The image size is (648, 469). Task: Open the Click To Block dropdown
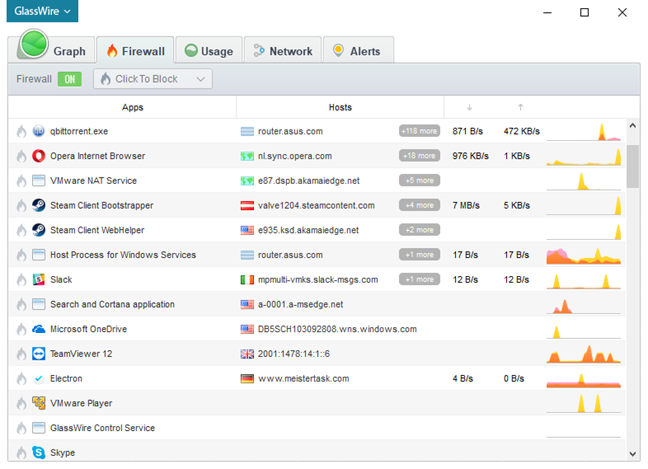pos(153,79)
